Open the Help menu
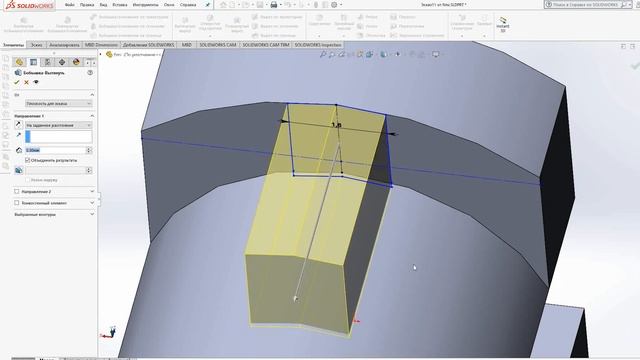640x360 pixels. tap(188, 5)
